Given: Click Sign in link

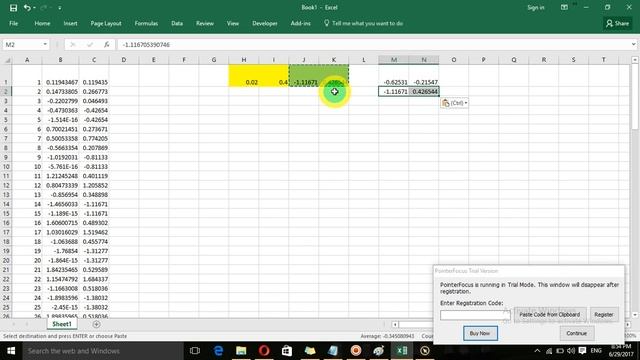Looking at the screenshot, I should click(536, 7).
